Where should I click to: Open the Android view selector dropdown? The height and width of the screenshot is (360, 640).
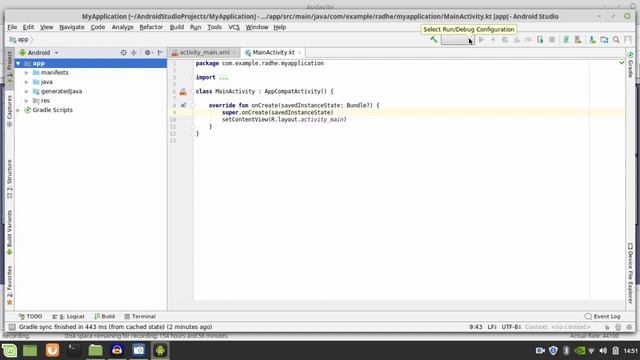(39, 53)
